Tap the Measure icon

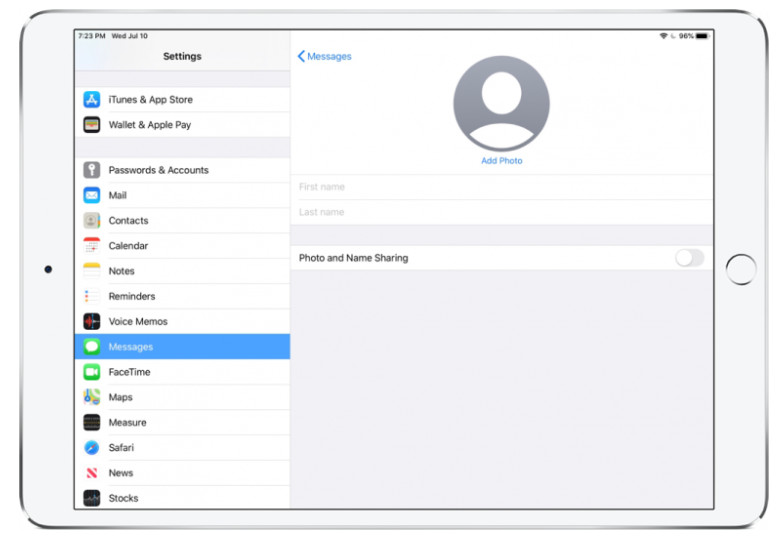(x=92, y=422)
